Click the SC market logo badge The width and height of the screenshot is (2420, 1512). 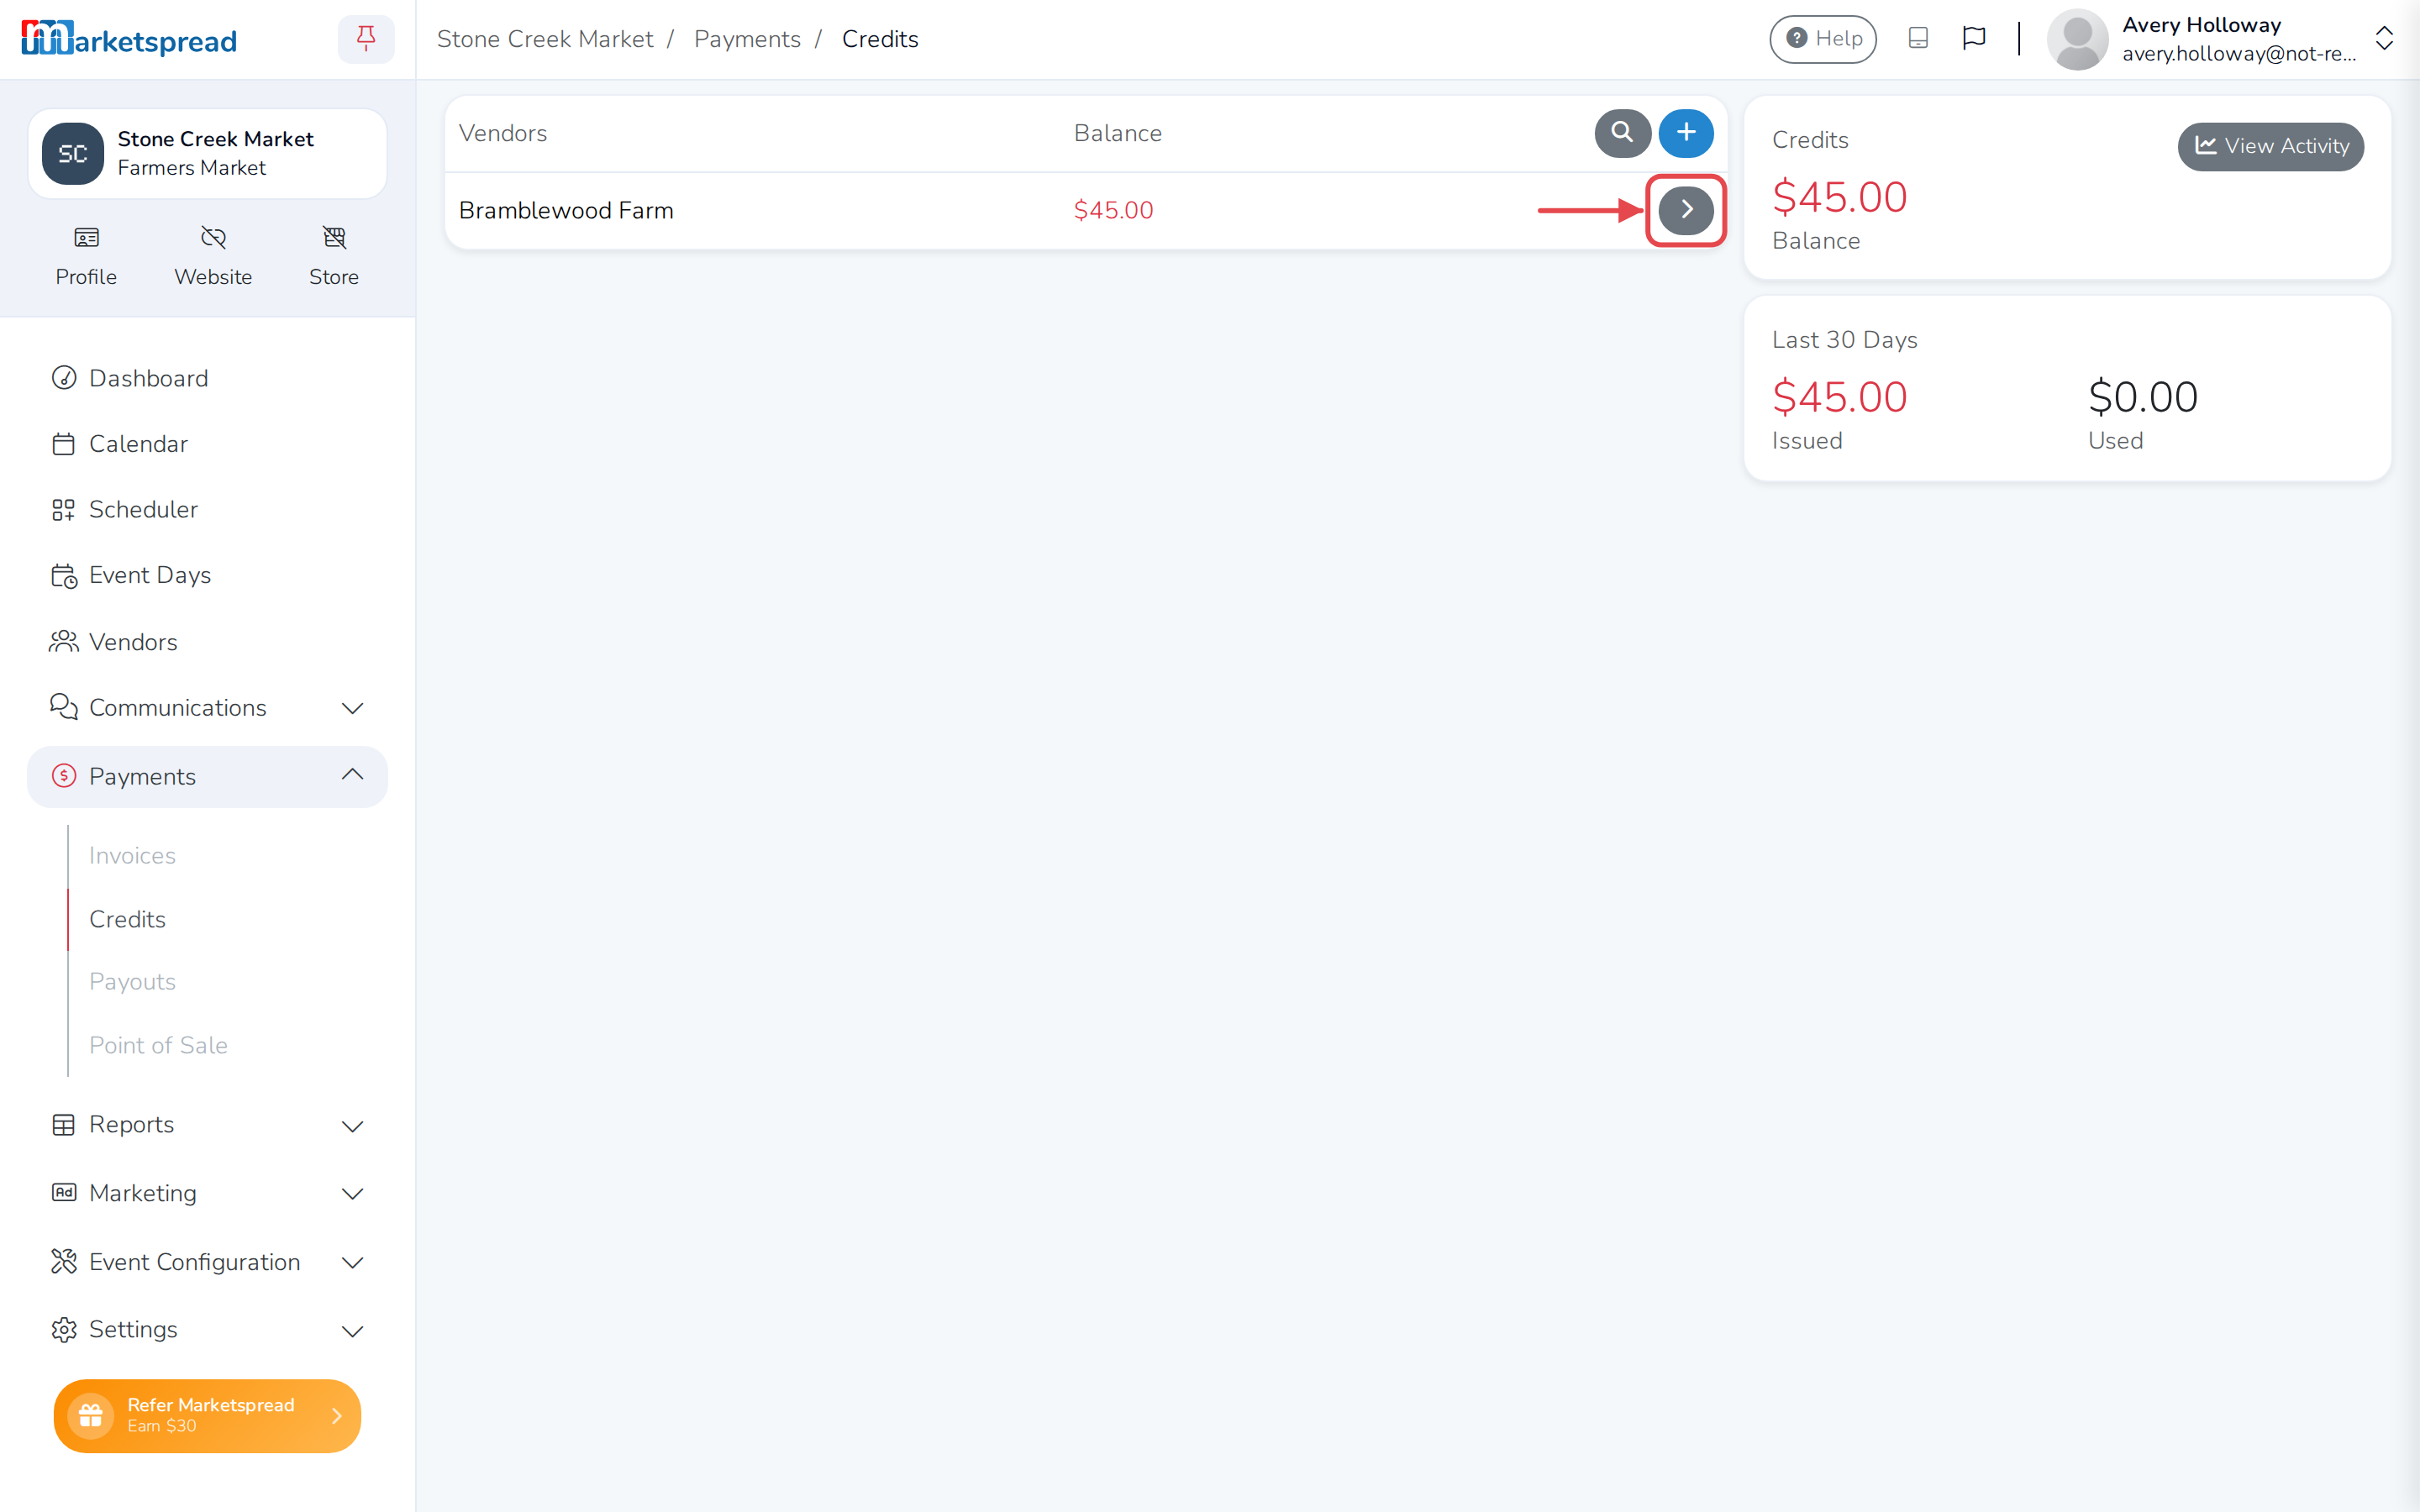[72, 154]
